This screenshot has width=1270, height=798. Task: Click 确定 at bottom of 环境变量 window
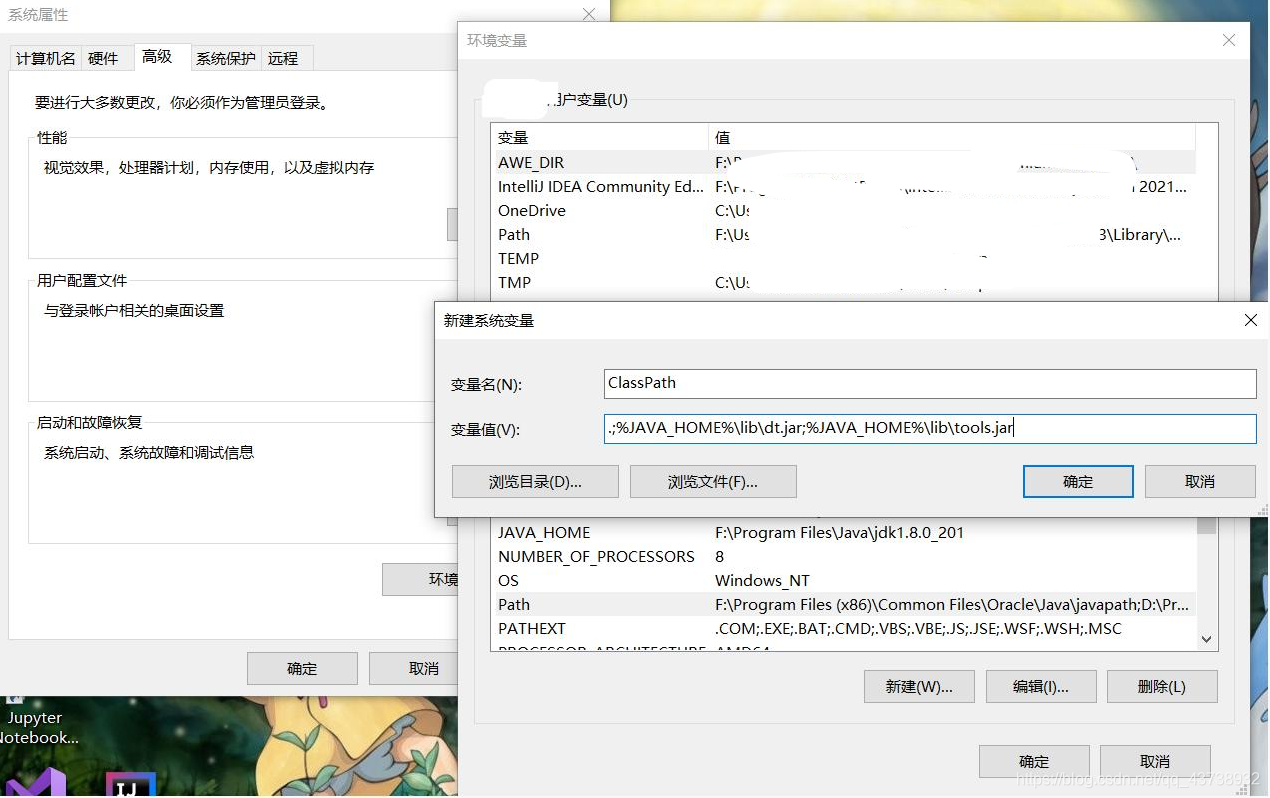click(x=1034, y=761)
